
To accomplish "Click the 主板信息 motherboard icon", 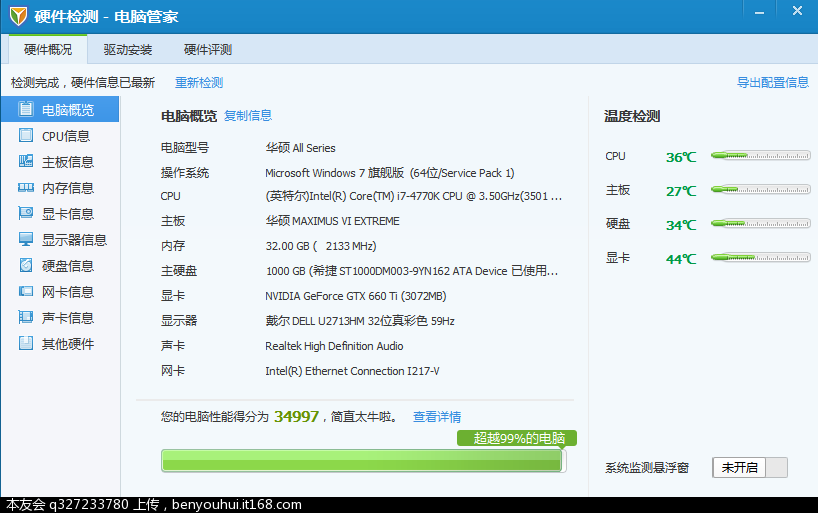I will click(26, 161).
